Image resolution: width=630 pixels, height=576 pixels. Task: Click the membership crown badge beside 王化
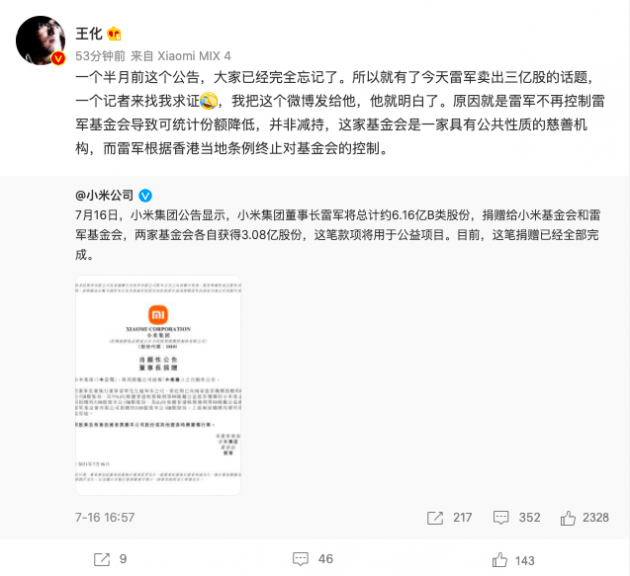point(115,34)
